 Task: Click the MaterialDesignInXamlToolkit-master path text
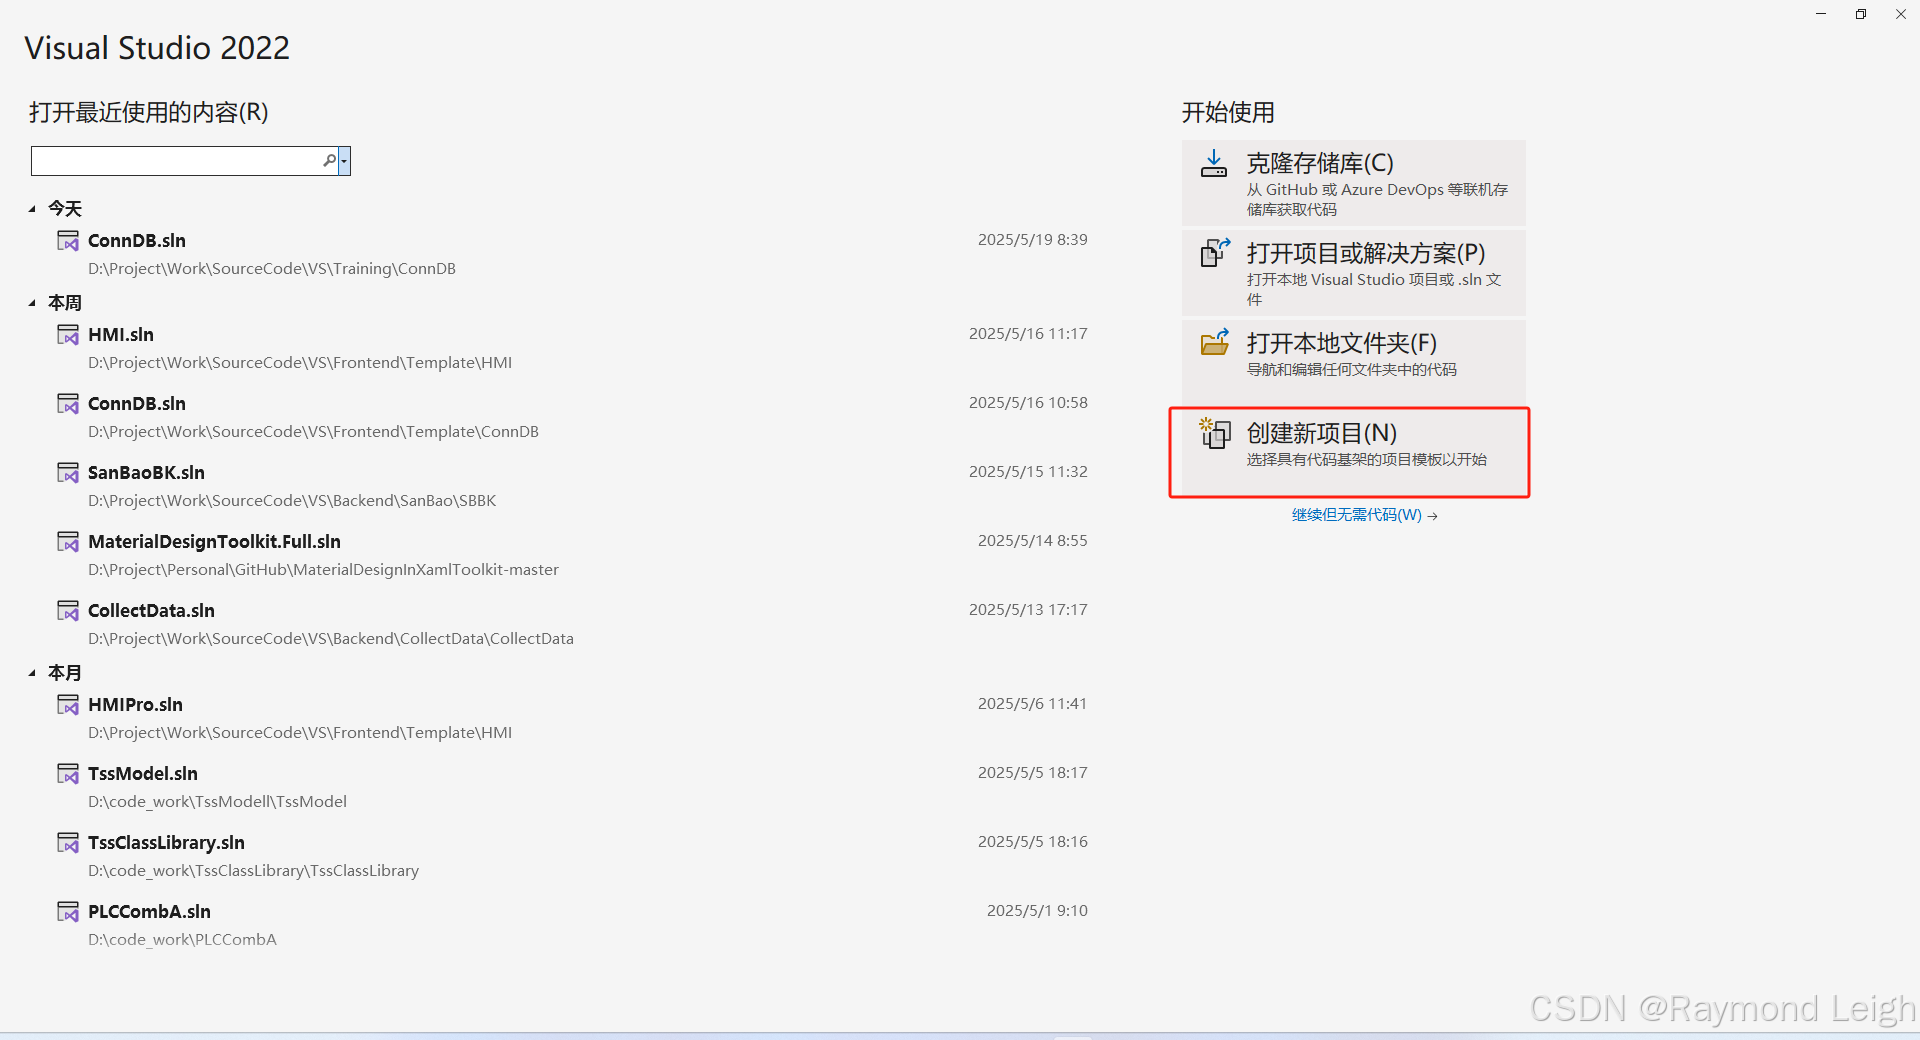click(x=323, y=570)
